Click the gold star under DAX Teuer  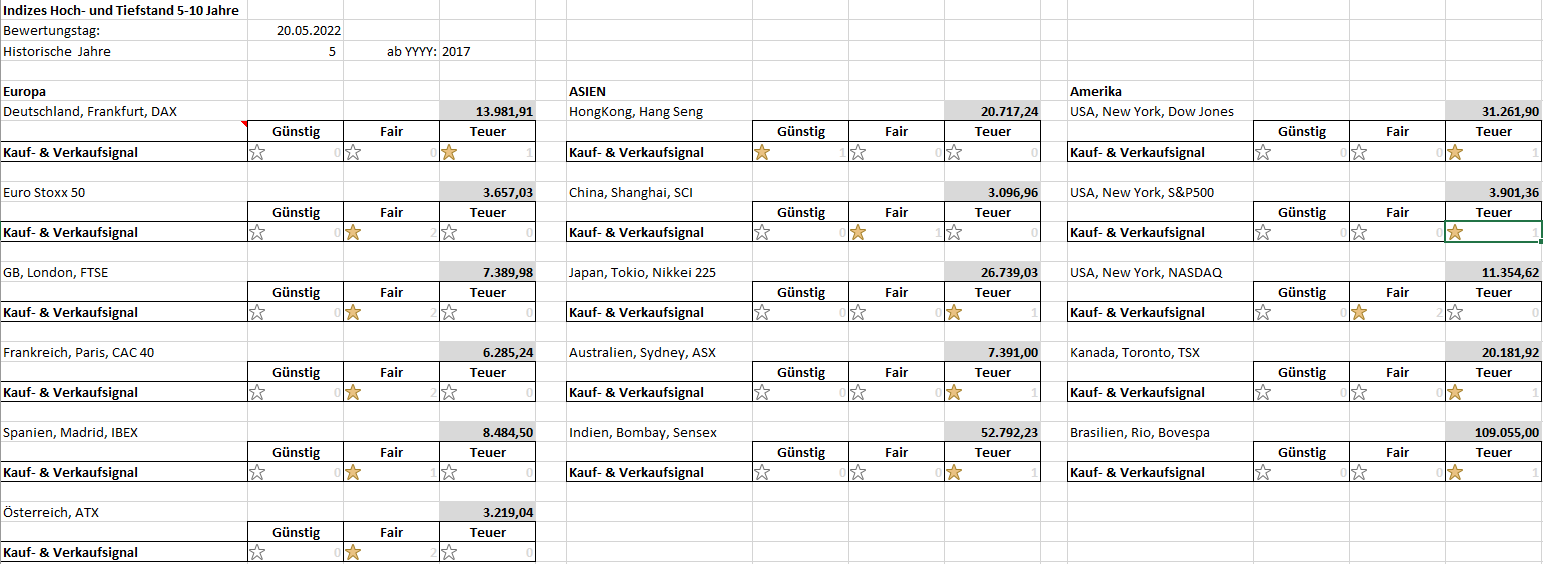[x=449, y=153]
